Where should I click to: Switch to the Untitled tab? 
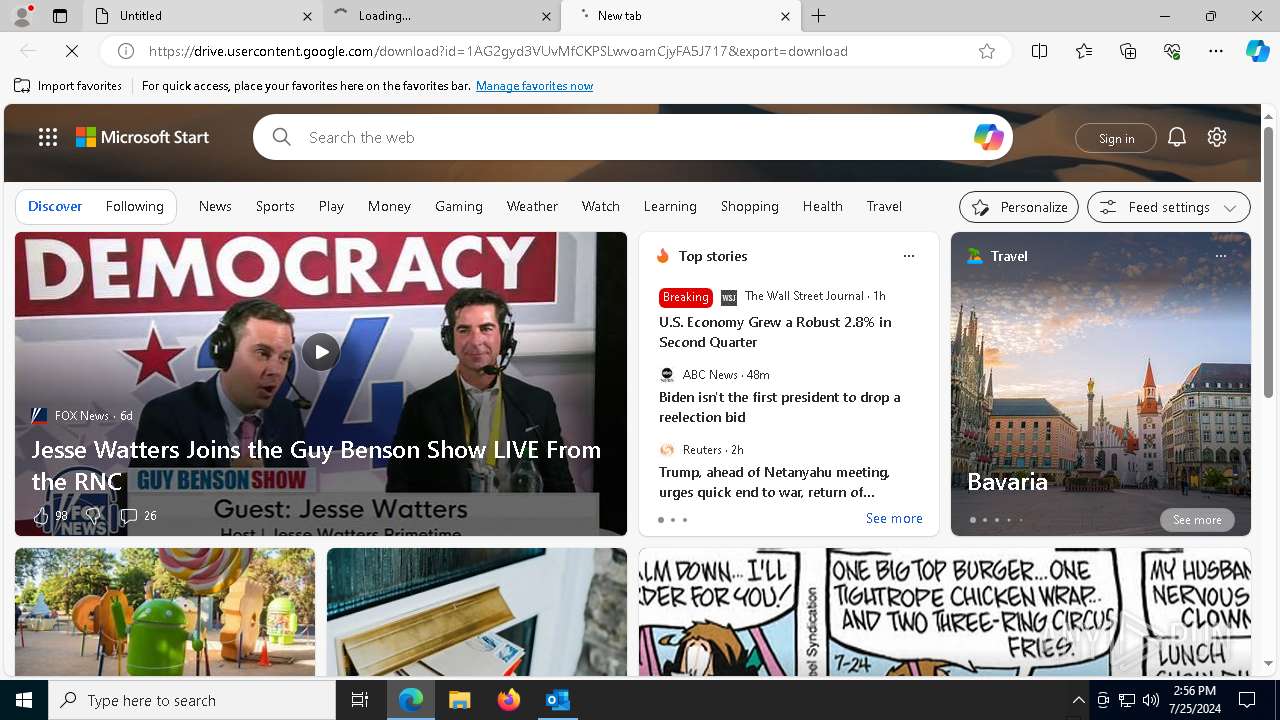pos(203,16)
